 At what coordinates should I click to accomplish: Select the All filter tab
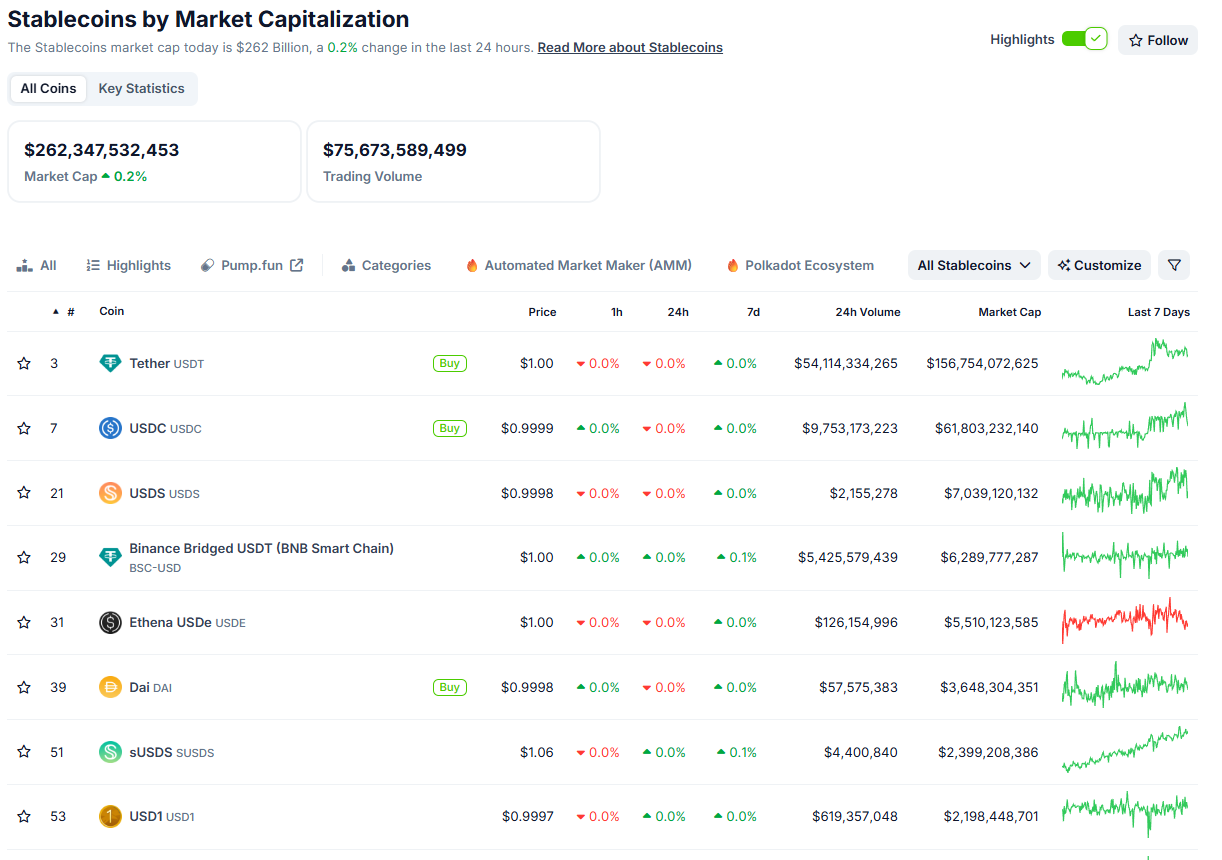[x=36, y=265]
